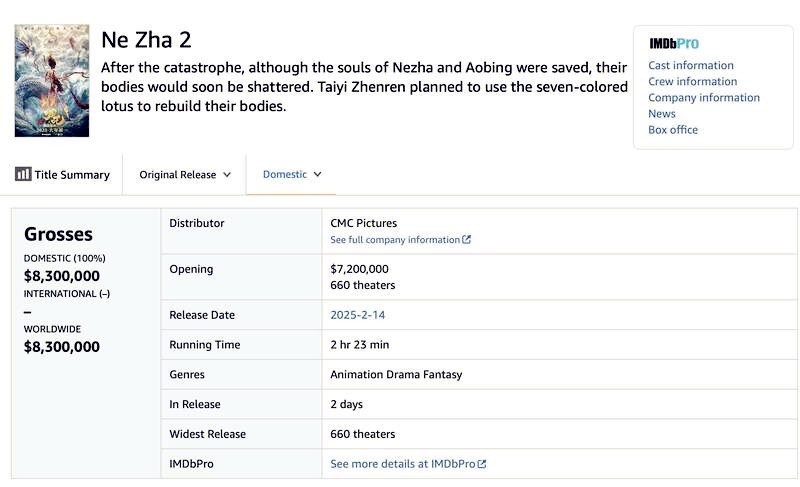Image resolution: width=800 pixels, height=487 pixels.
Task: Click the chevron arrow next to Original Release
Action: (227, 174)
